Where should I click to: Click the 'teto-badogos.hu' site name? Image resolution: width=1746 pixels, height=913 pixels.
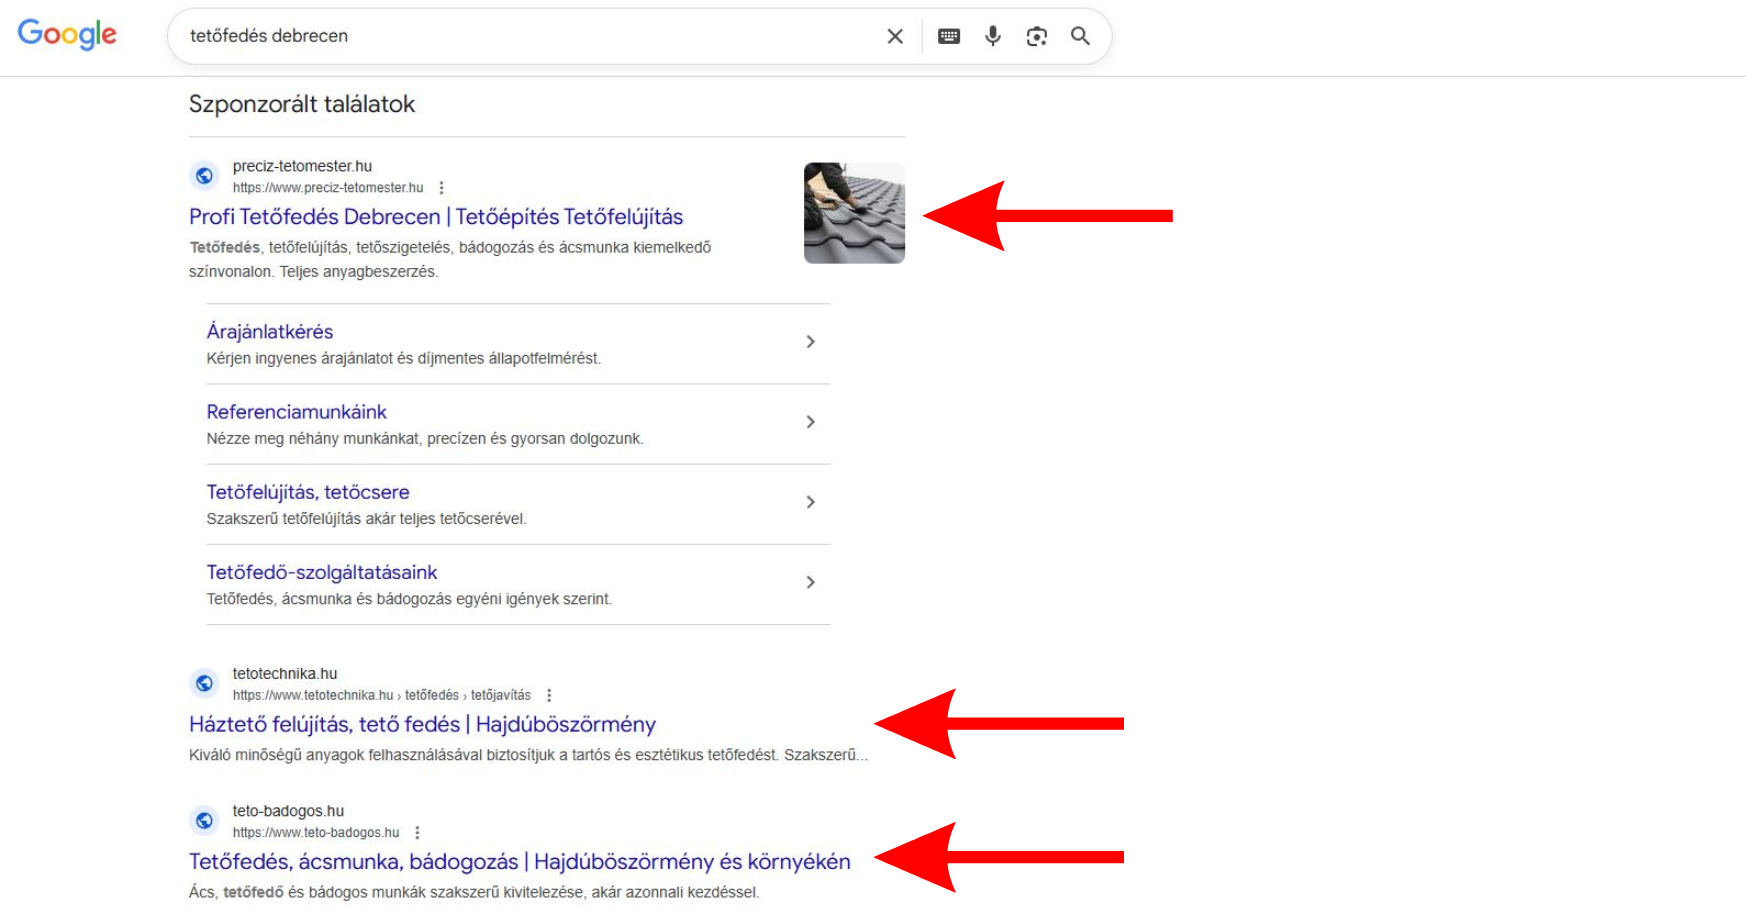288,811
